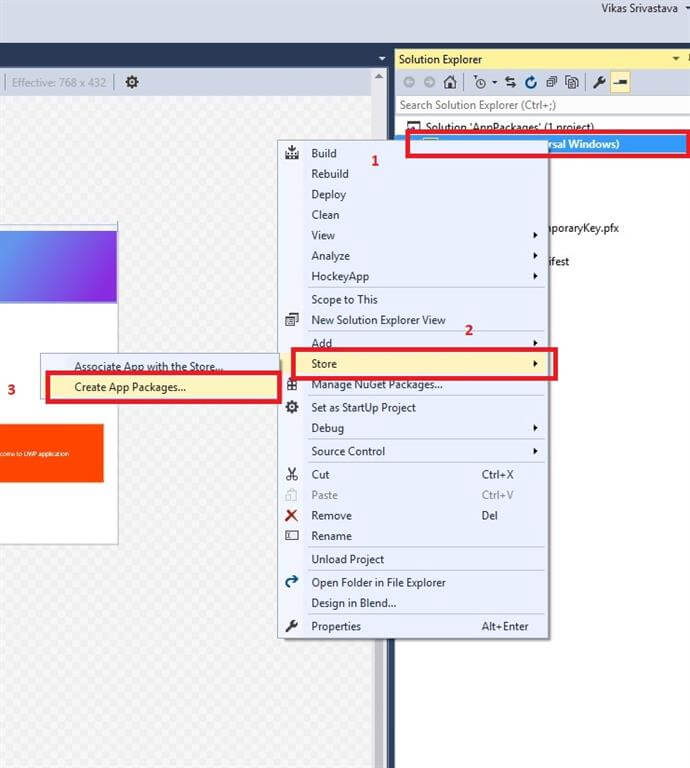Click the Set as StartUp Project gear icon

292,407
